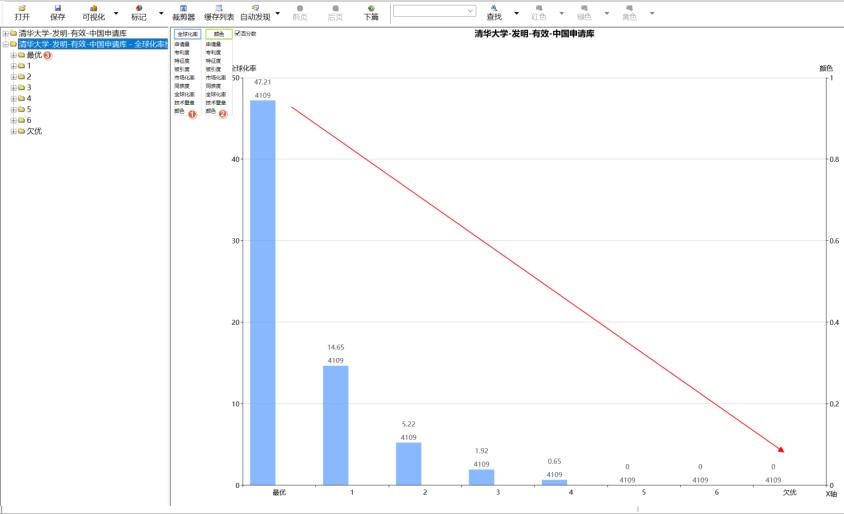
Task: Select the tree item folder labeled 3
Action: [x=29, y=88]
